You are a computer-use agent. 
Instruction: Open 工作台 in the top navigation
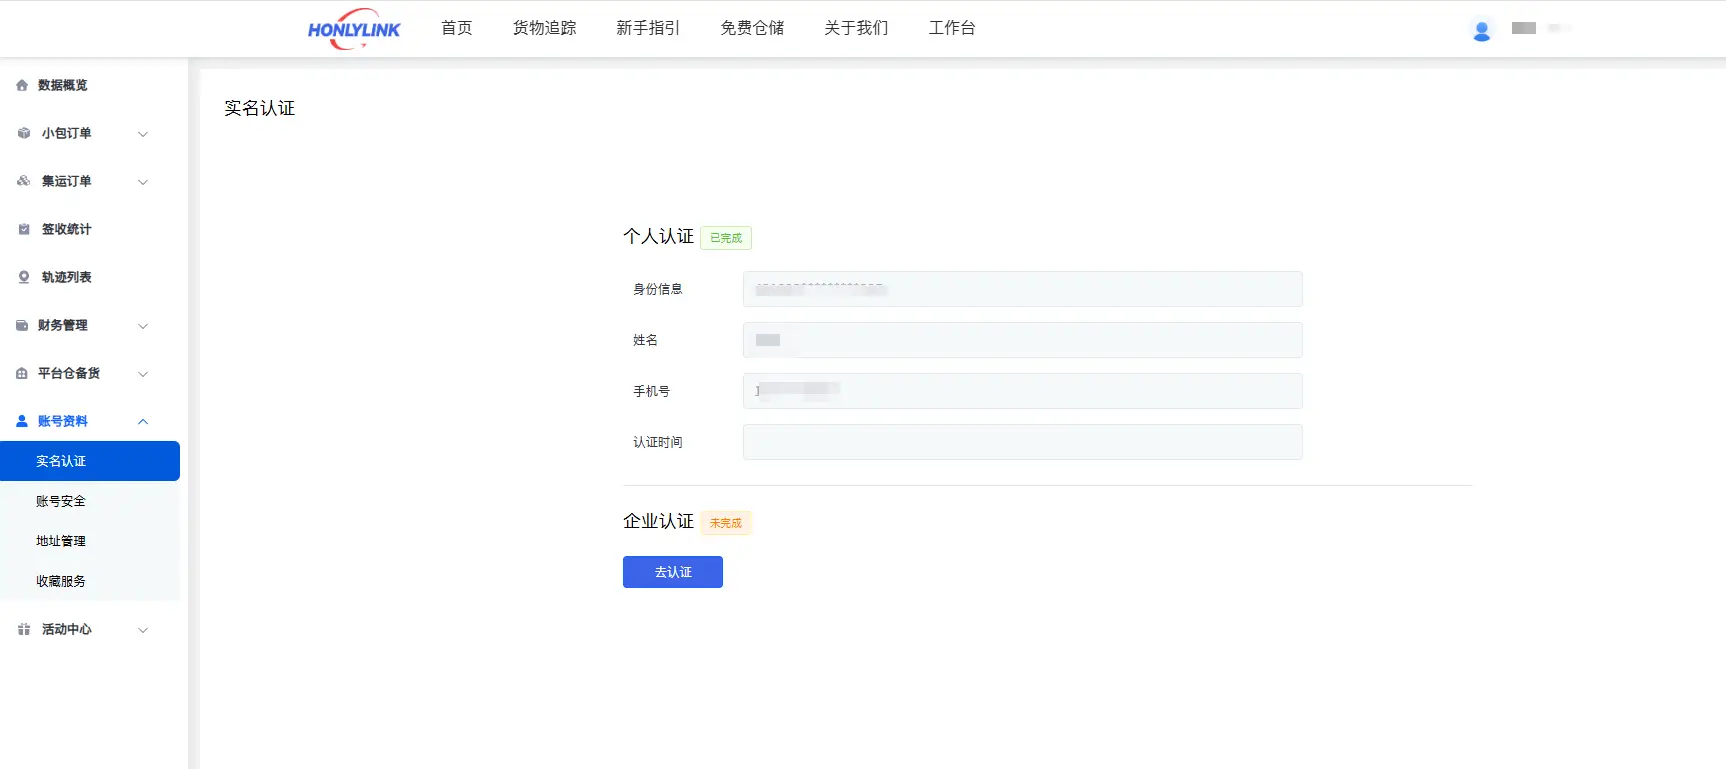point(951,28)
